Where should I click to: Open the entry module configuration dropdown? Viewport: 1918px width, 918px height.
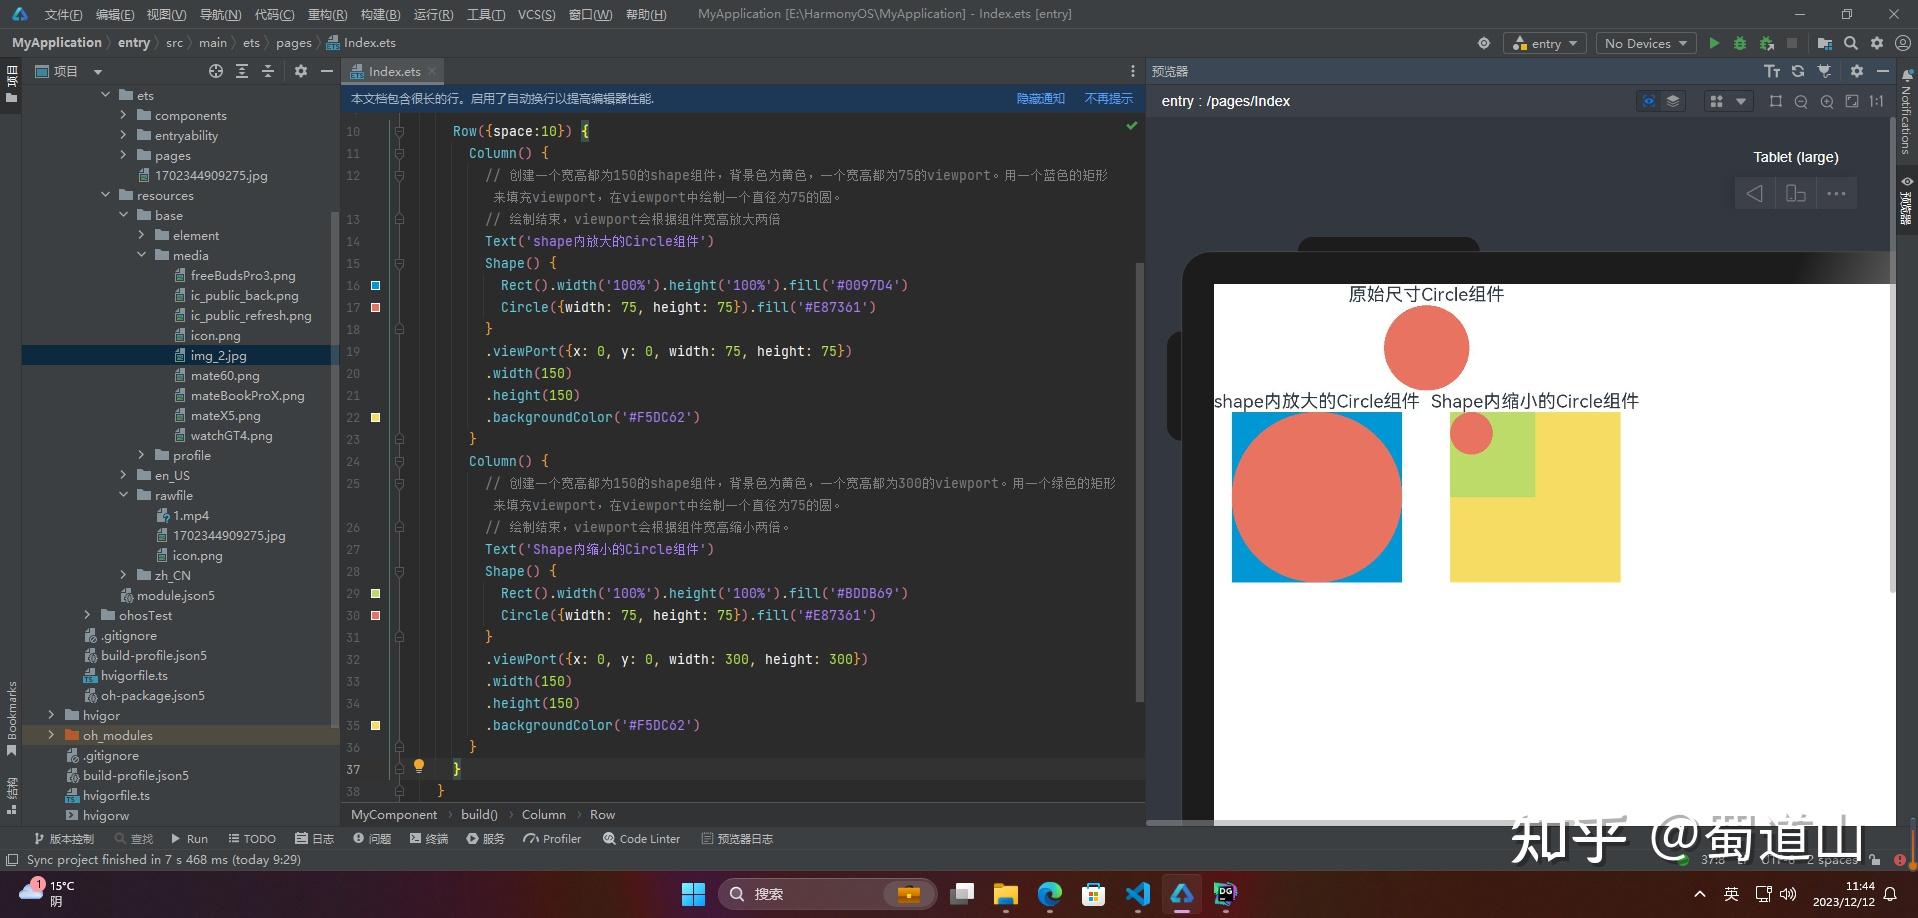click(x=1546, y=43)
